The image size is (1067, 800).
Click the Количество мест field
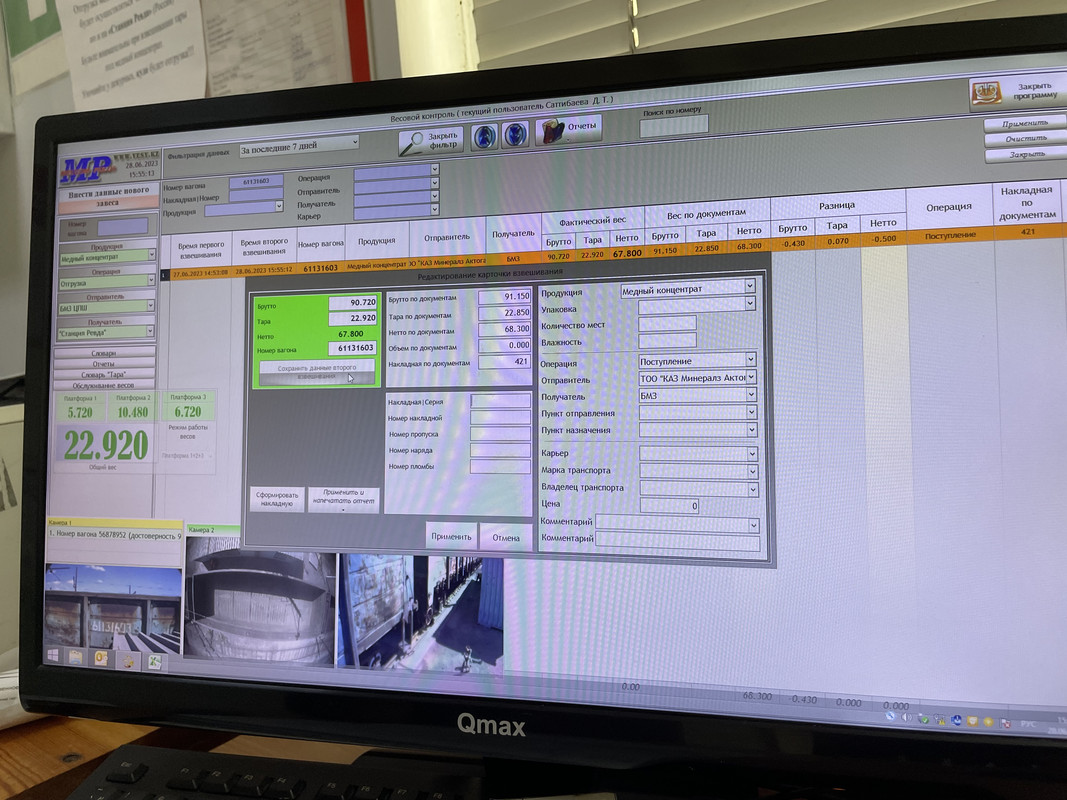pos(667,323)
